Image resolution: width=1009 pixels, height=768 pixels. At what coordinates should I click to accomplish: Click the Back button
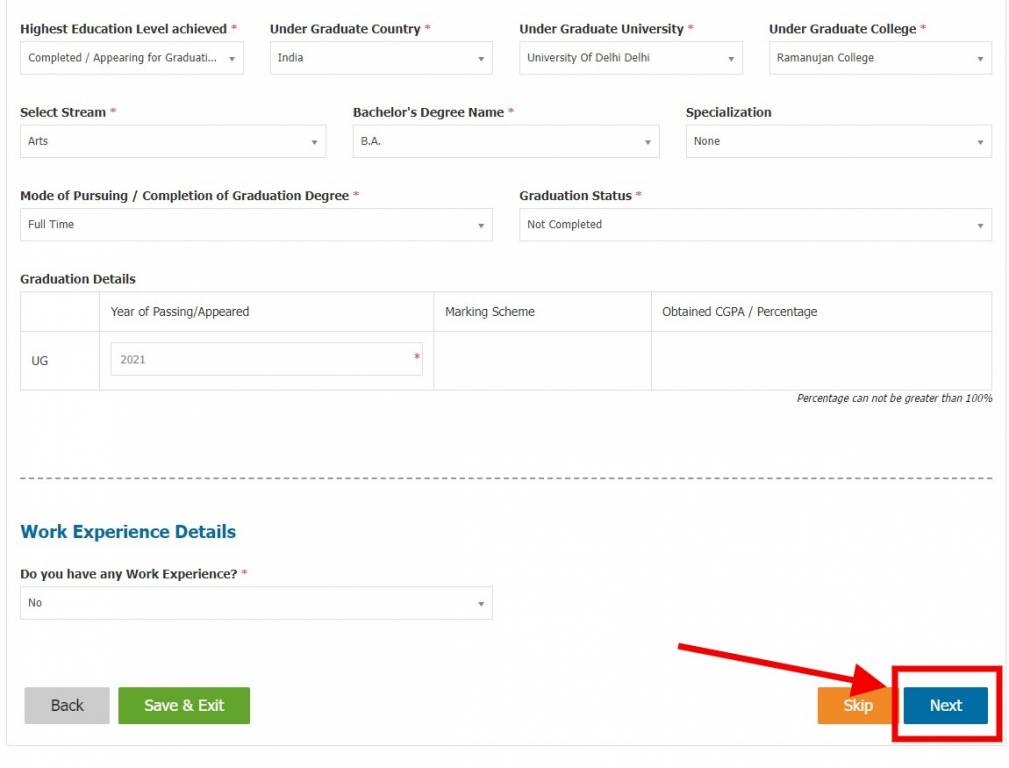pyautogui.click(x=67, y=705)
